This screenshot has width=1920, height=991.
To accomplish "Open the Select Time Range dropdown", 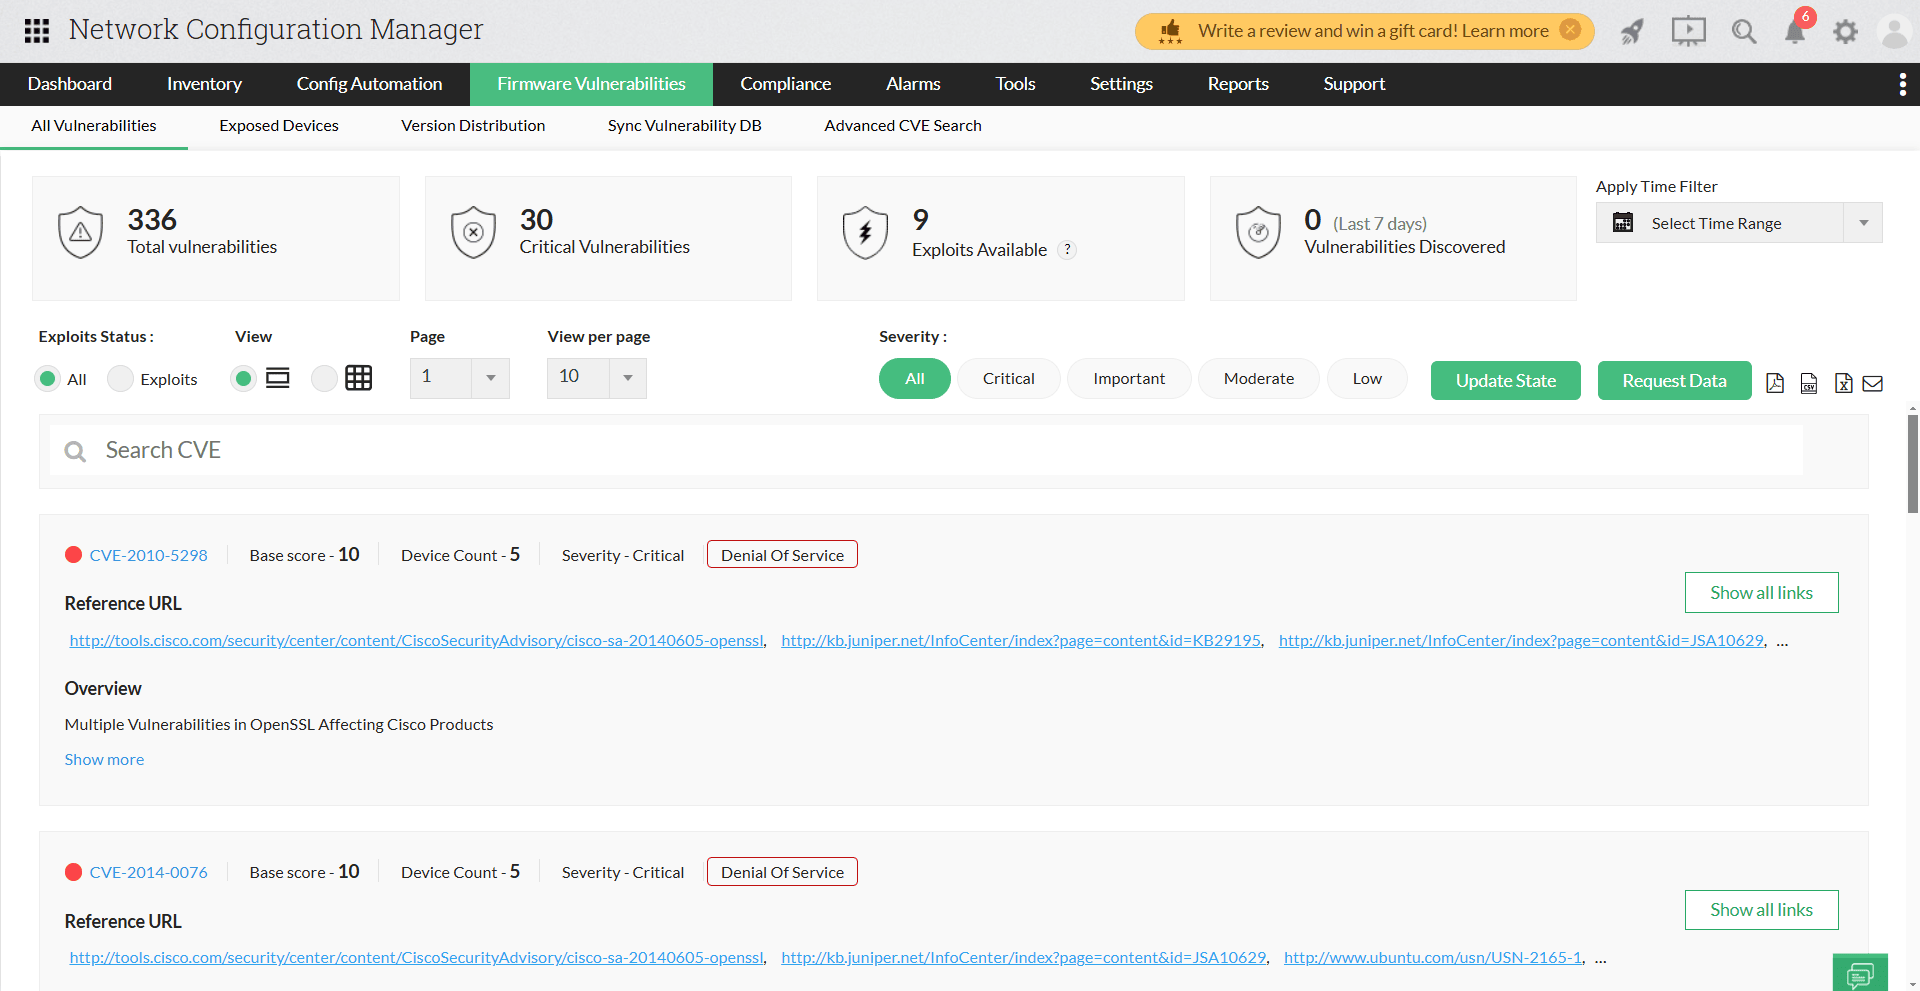I will [x=1739, y=222].
